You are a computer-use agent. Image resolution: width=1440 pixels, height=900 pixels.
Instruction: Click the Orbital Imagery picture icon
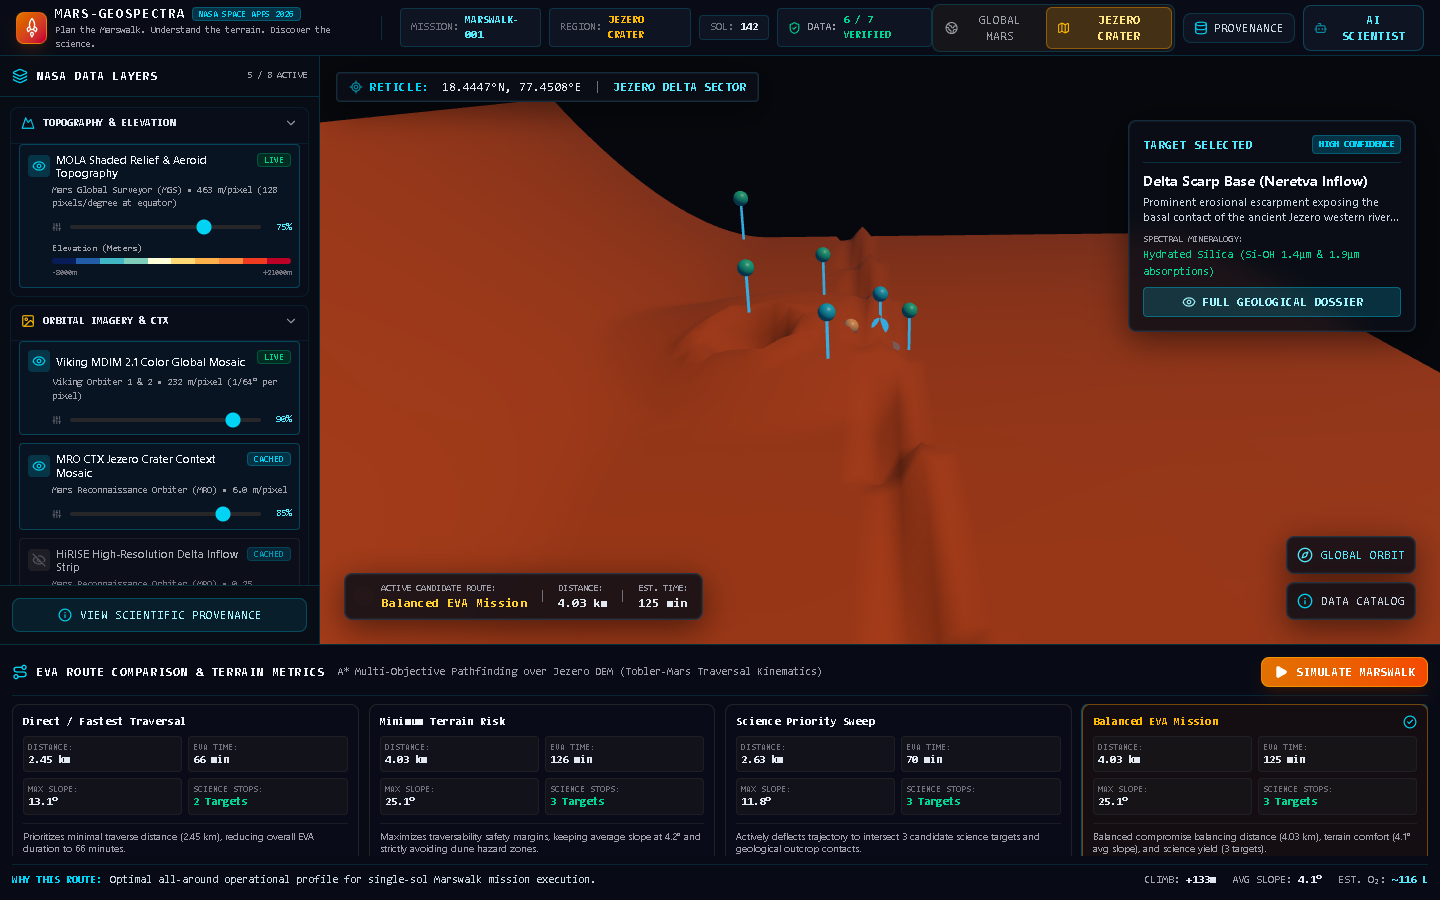click(x=28, y=321)
